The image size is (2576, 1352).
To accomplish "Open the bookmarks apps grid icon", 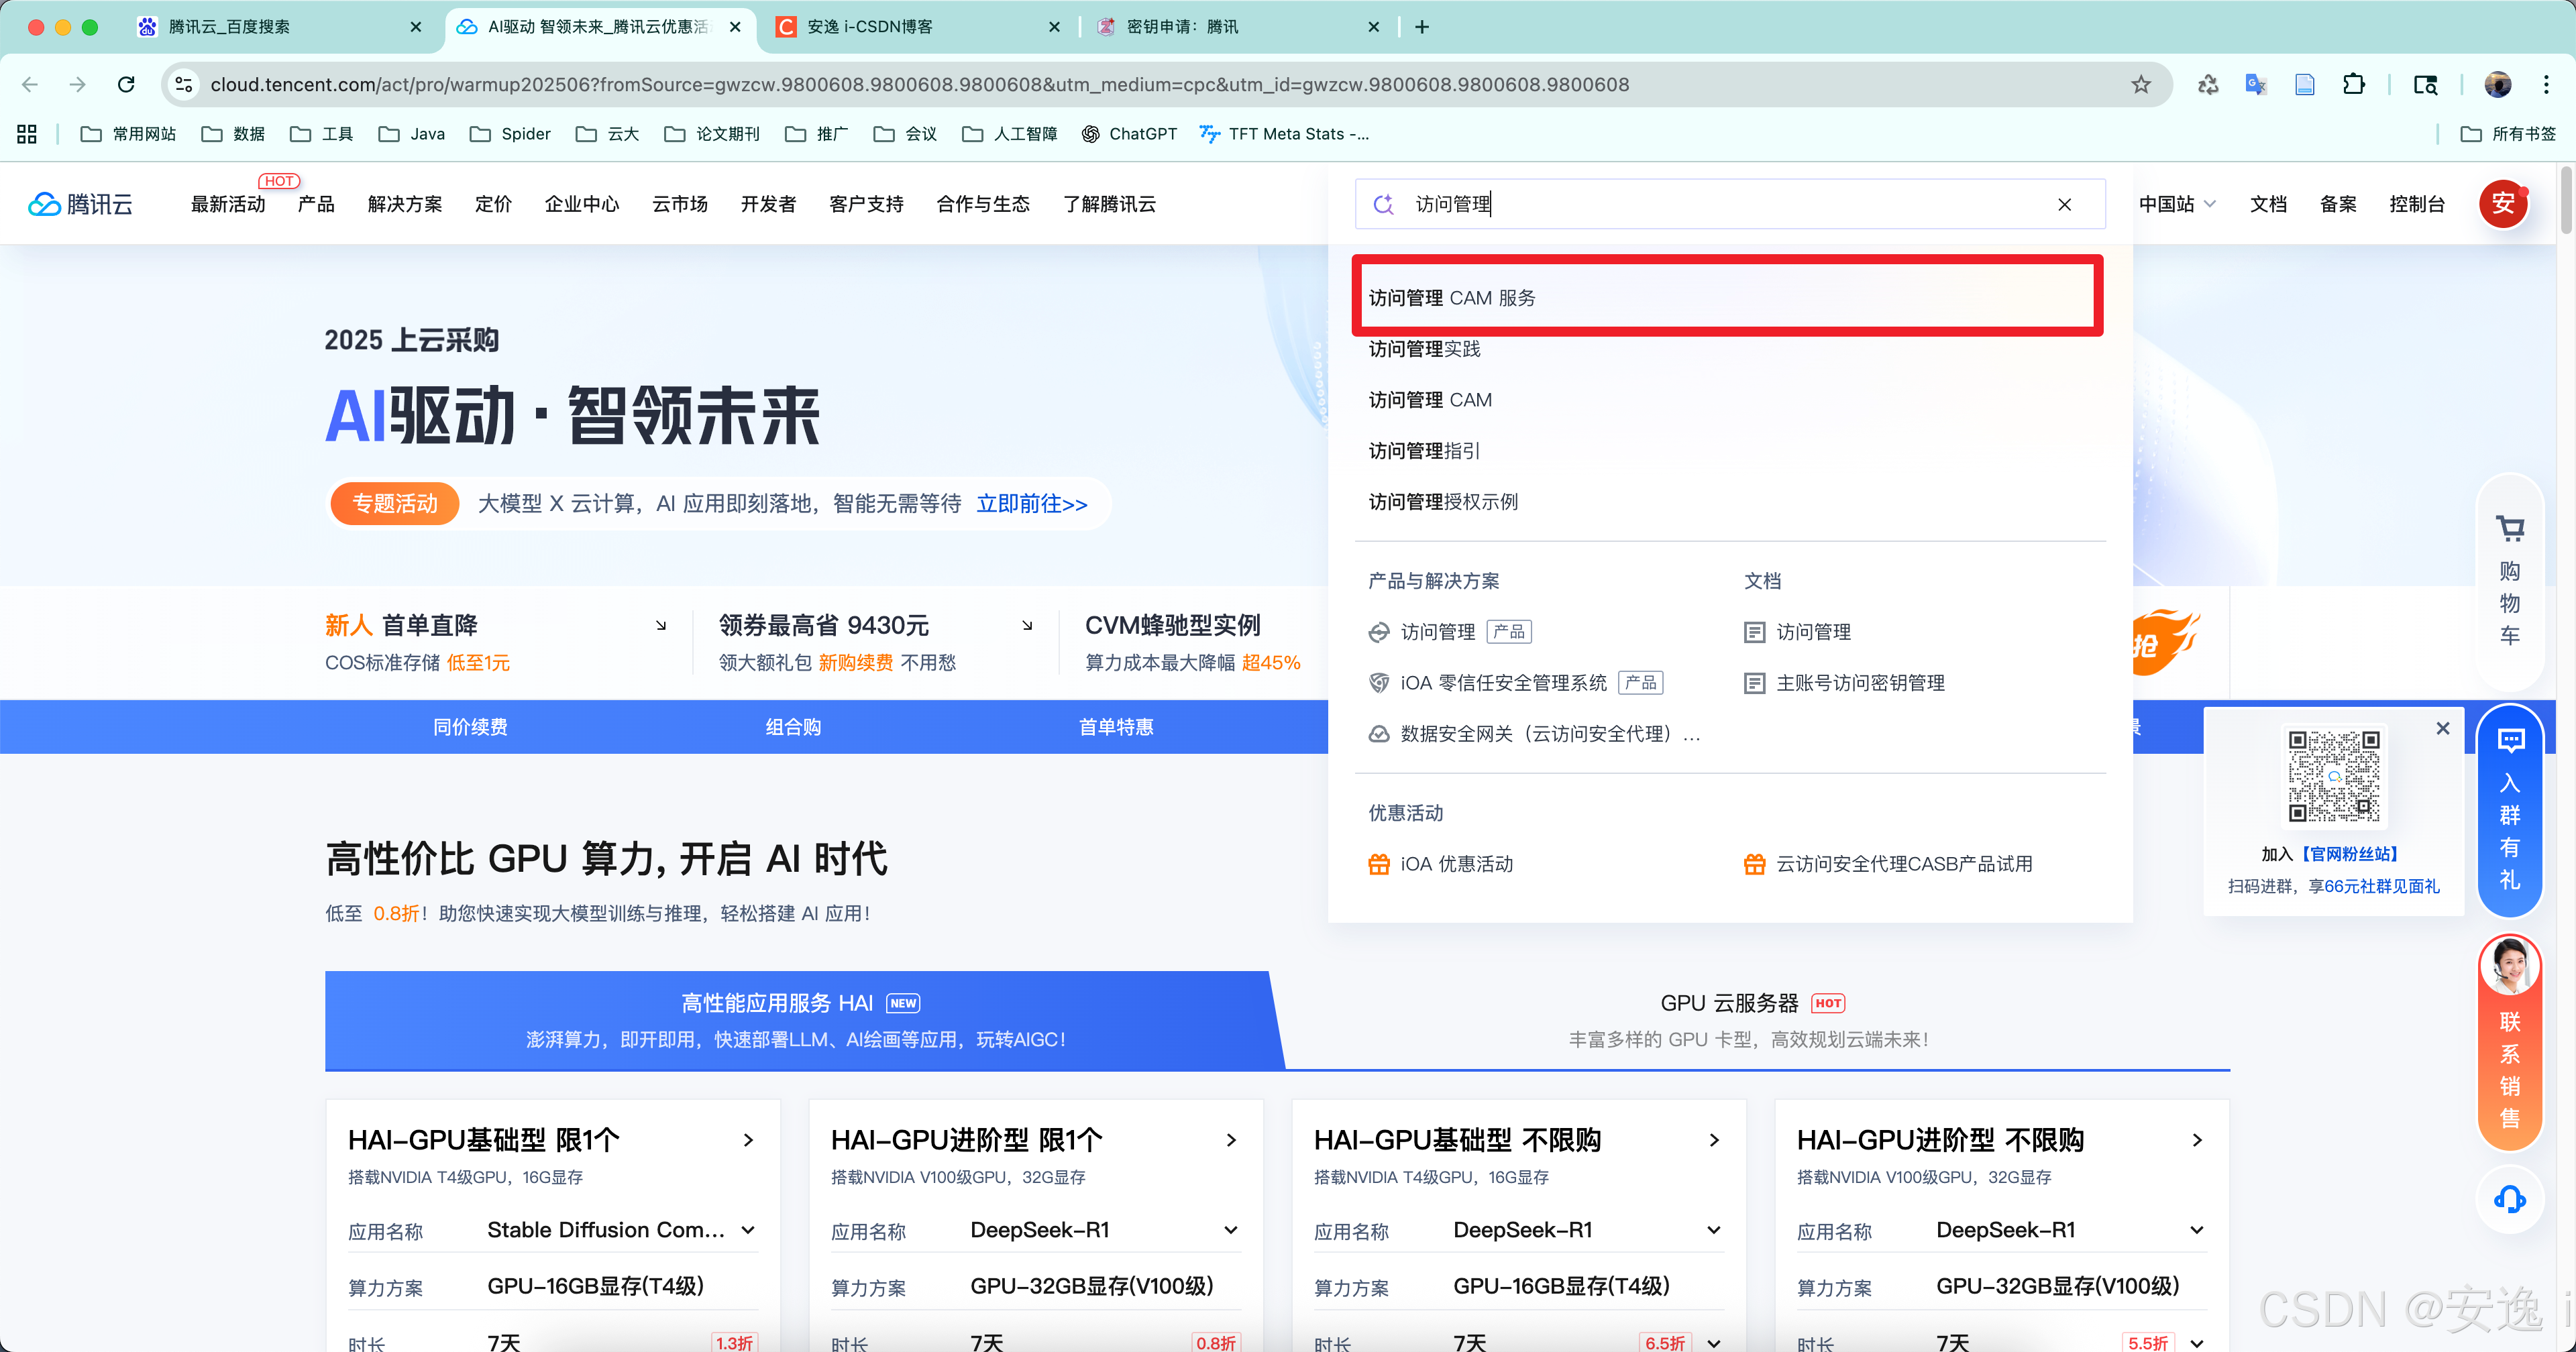I will (27, 134).
